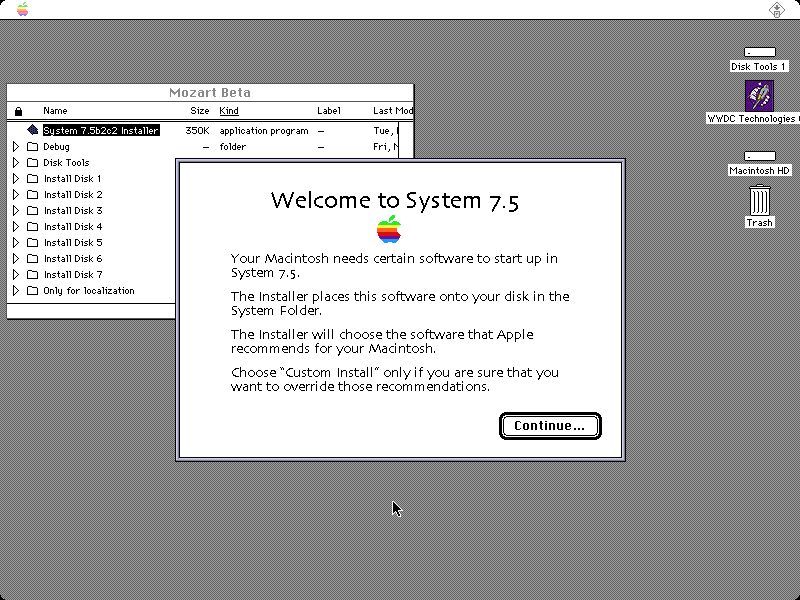Click the Install Disk 2 folder icon

(x=33, y=194)
